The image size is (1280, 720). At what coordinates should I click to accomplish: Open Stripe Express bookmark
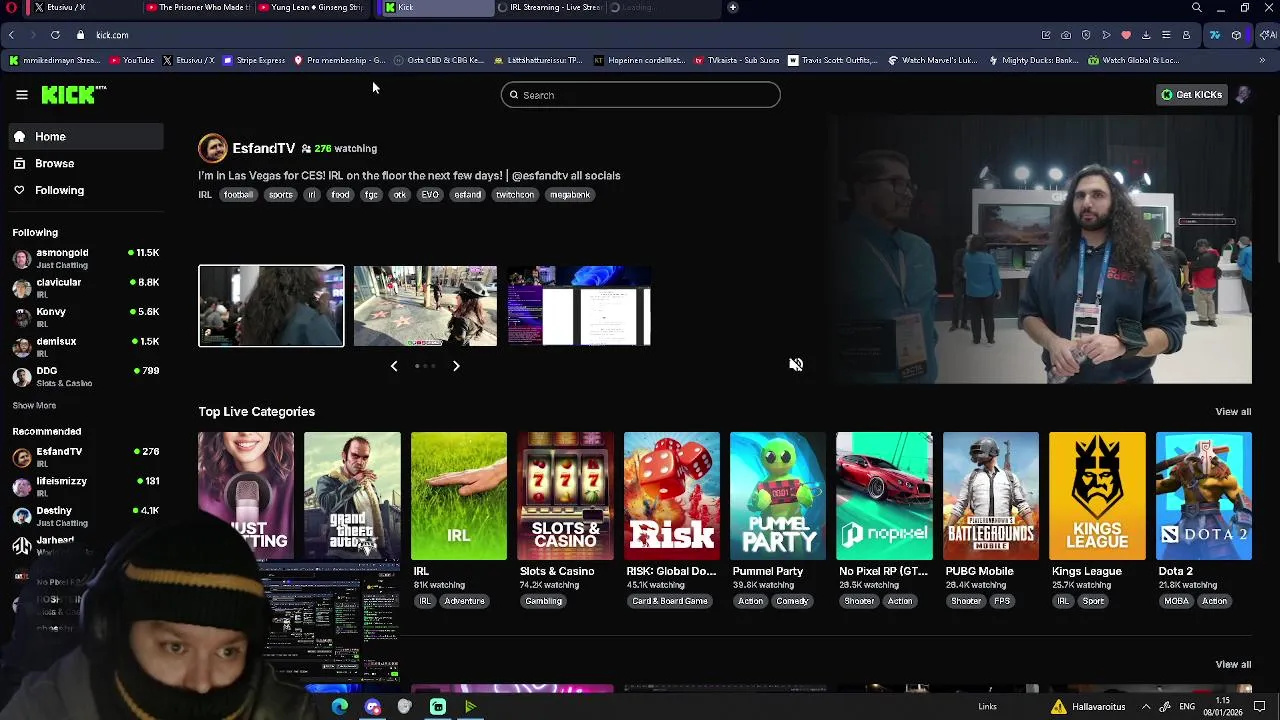click(254, 60)
